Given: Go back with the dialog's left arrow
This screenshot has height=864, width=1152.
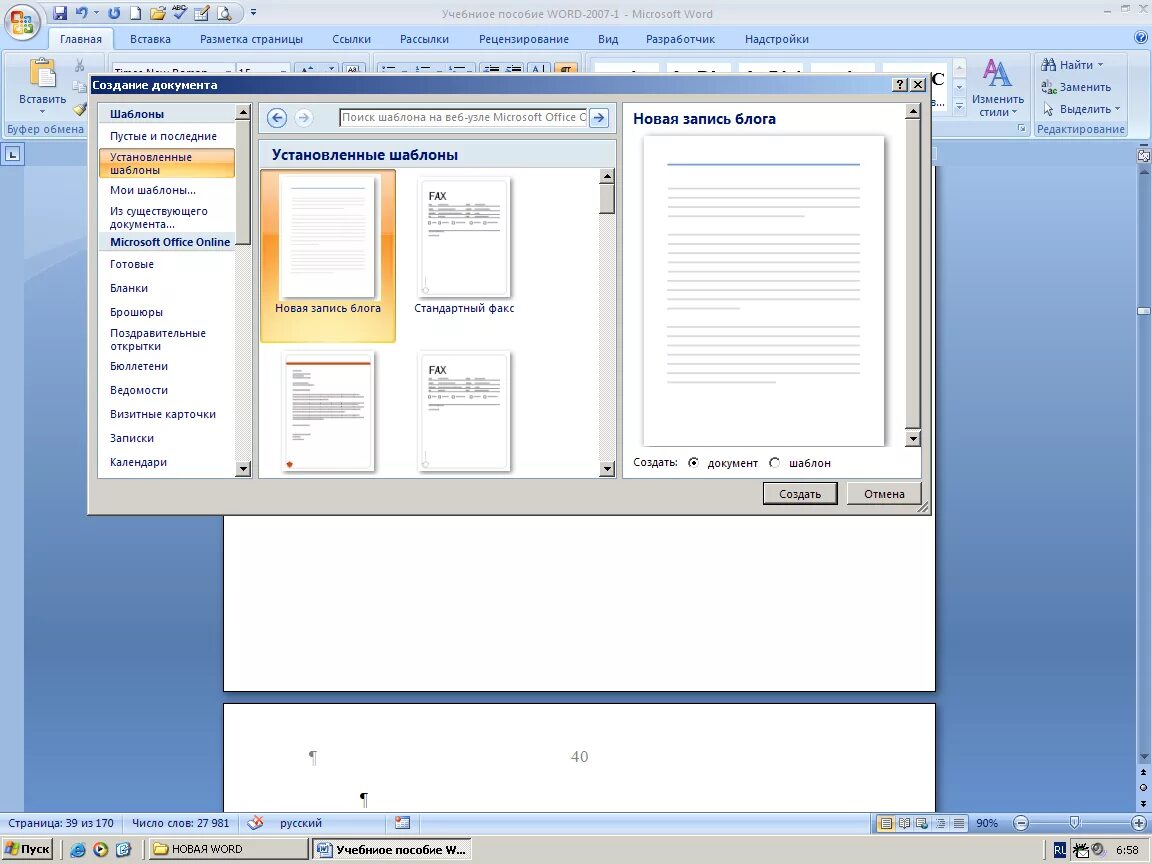Looking at the screenshot, I should (277, 118).
